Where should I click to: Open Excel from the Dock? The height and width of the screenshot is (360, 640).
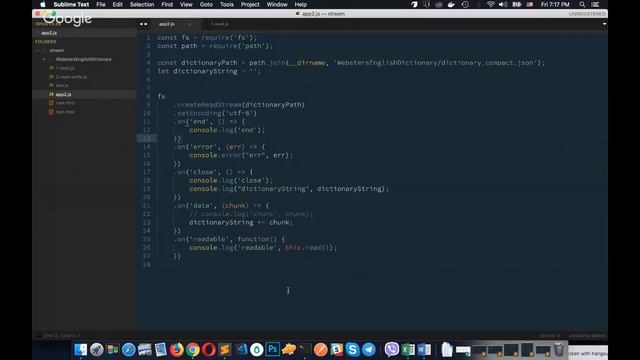(x=407, y=350)
